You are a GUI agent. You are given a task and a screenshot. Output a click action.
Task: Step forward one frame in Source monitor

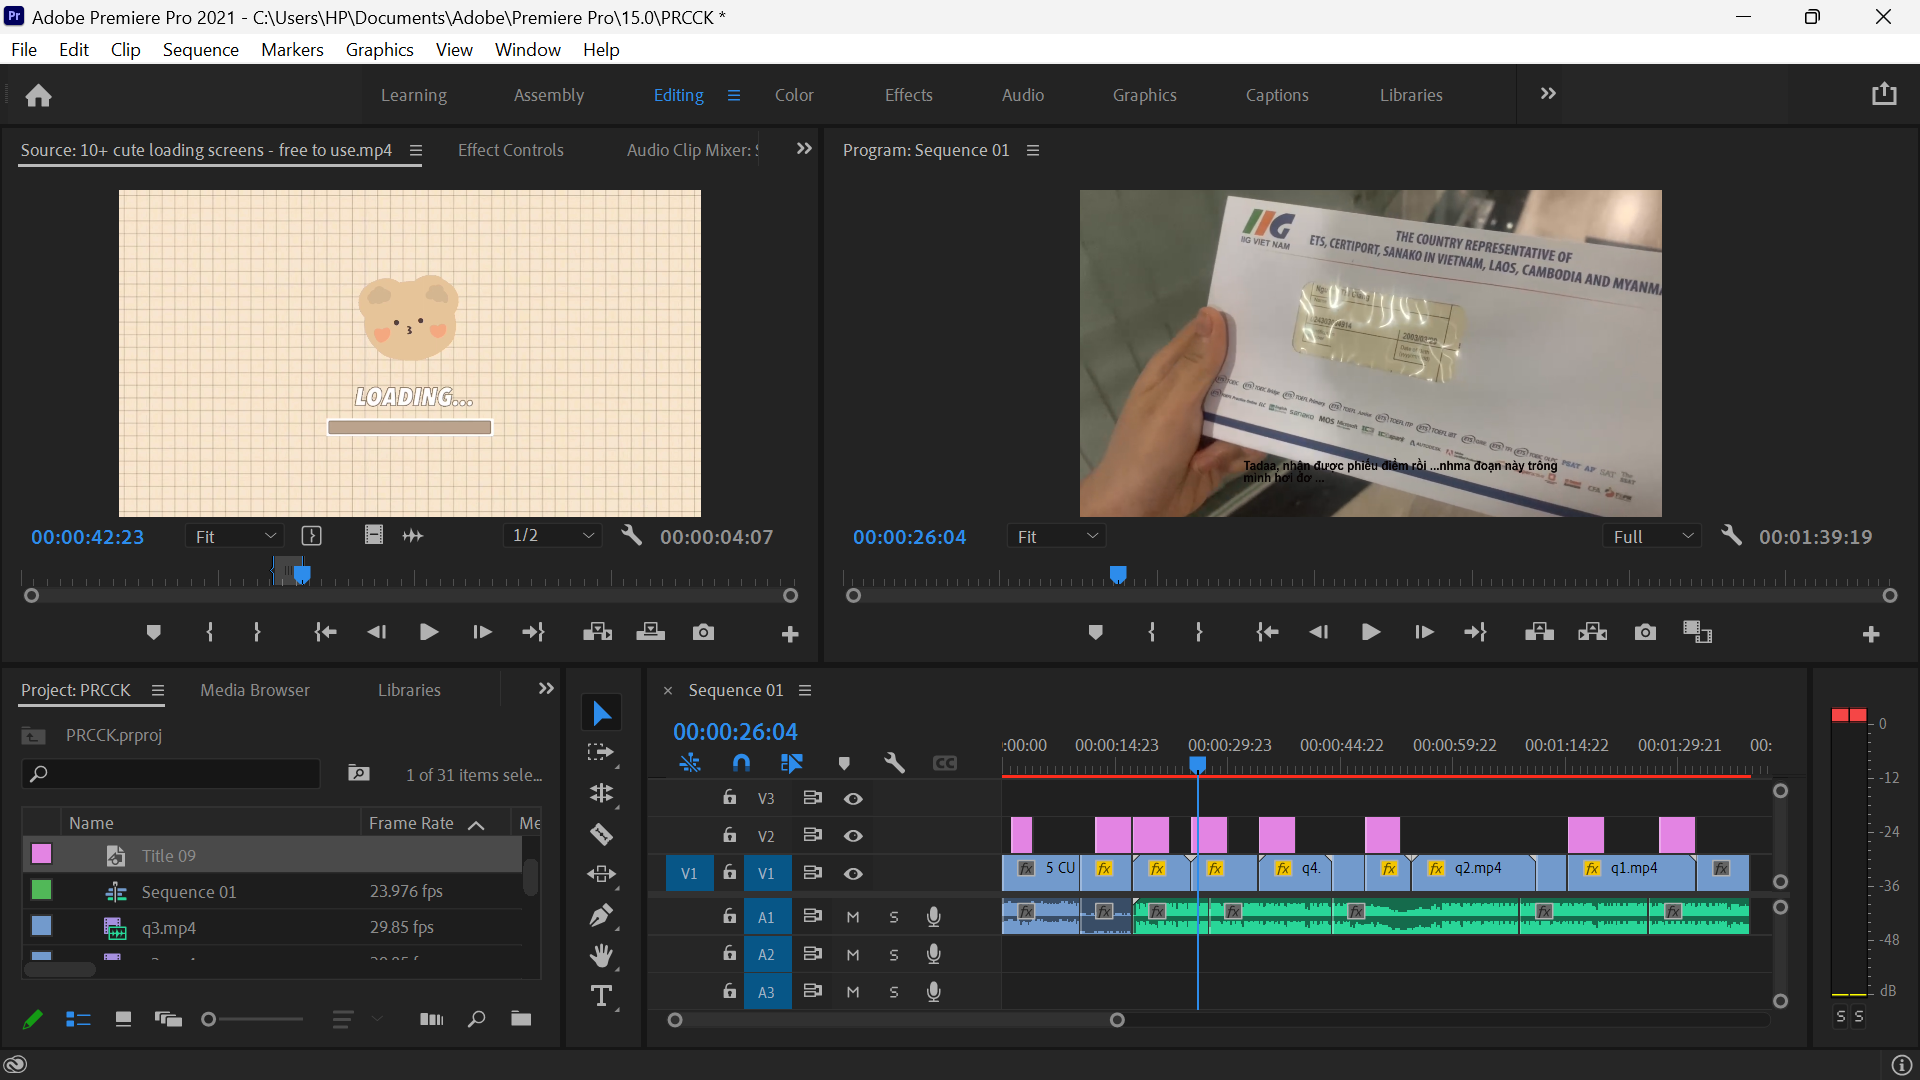click(x=482, y=632)
